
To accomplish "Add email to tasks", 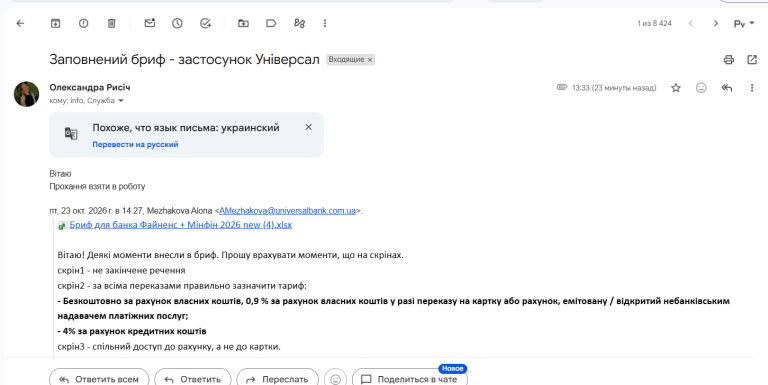I will [206, 23].
